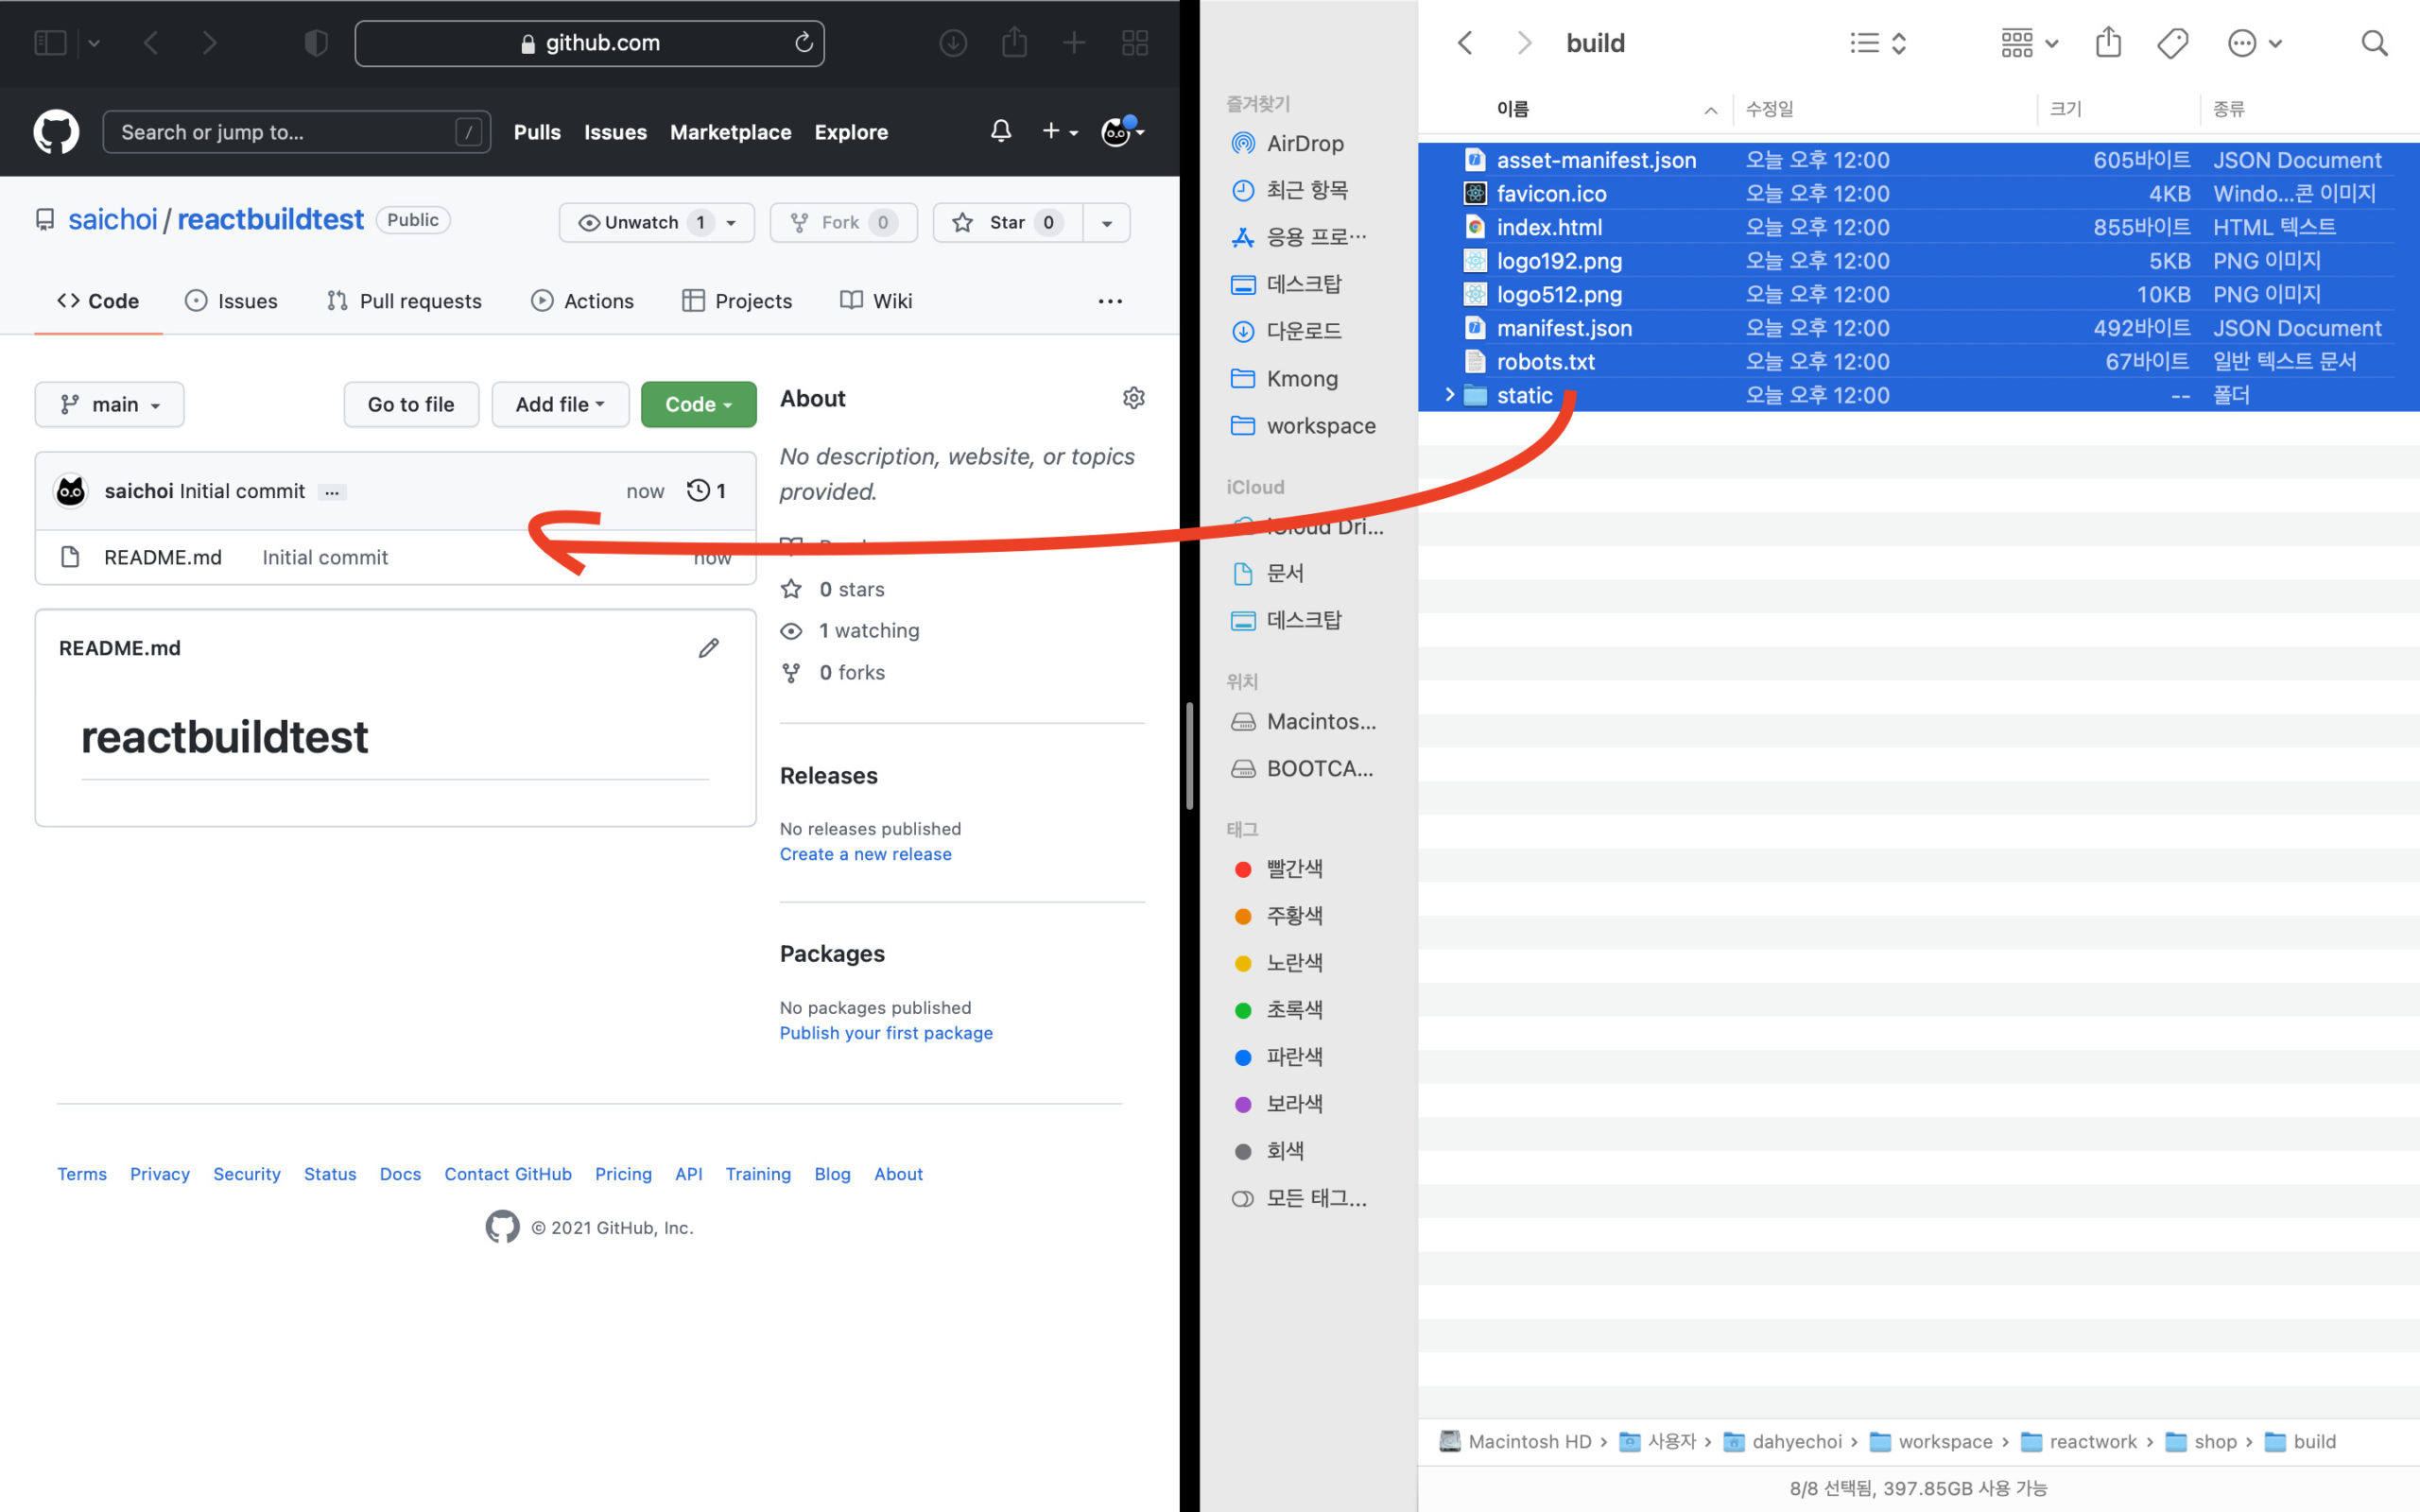Open Issues in GitHub header
The height and width of the screenshot is (1512, 2420).
(615, 132)
